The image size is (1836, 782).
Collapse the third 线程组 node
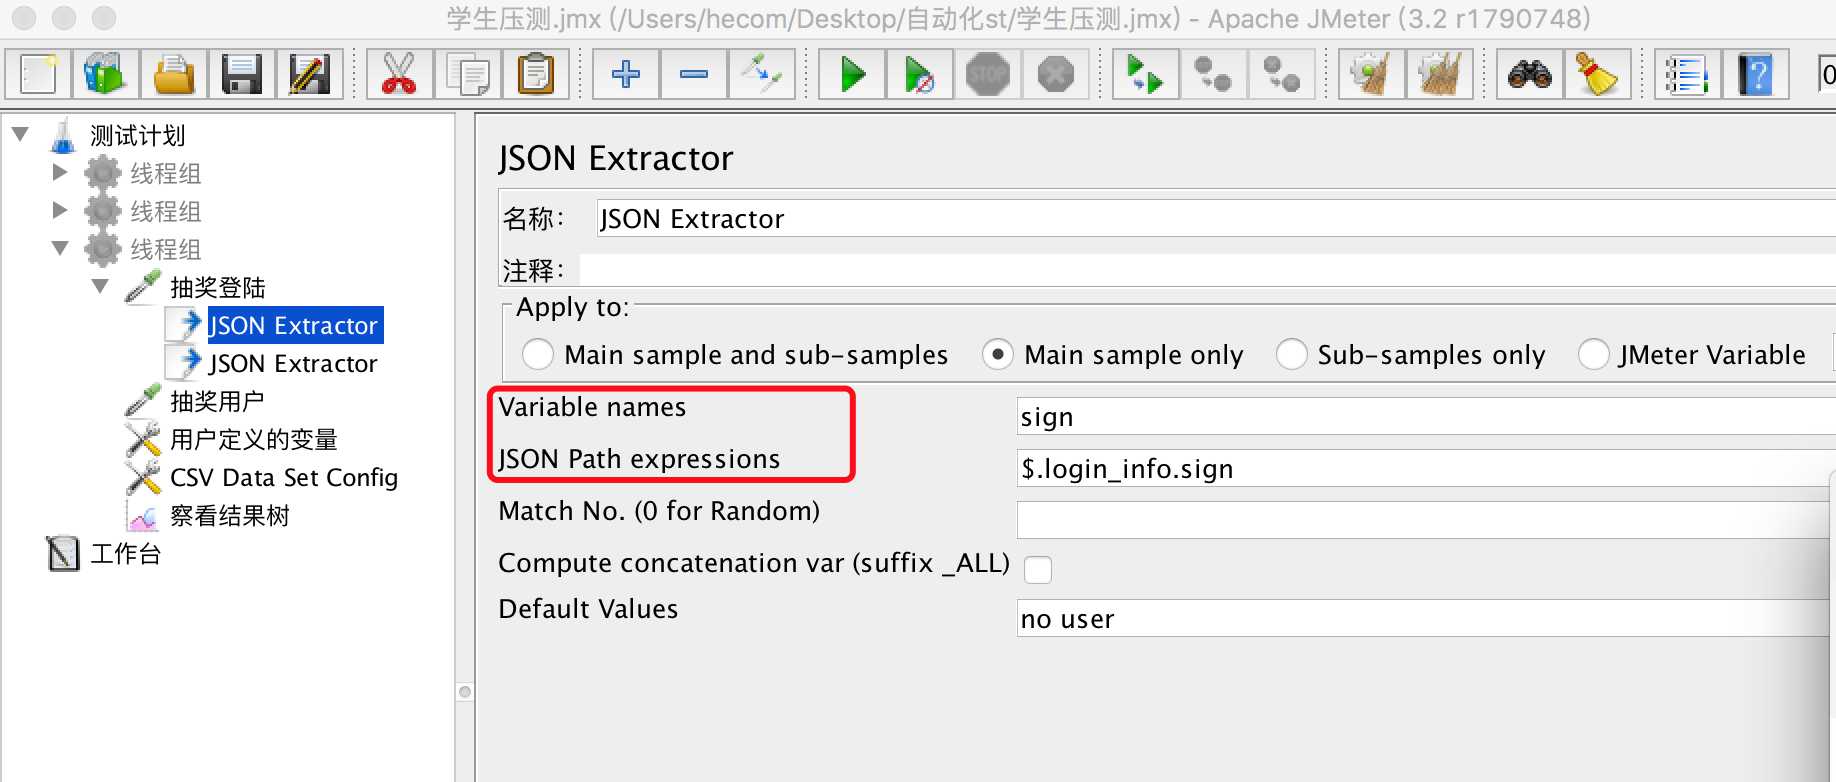(x=60, y=247)
